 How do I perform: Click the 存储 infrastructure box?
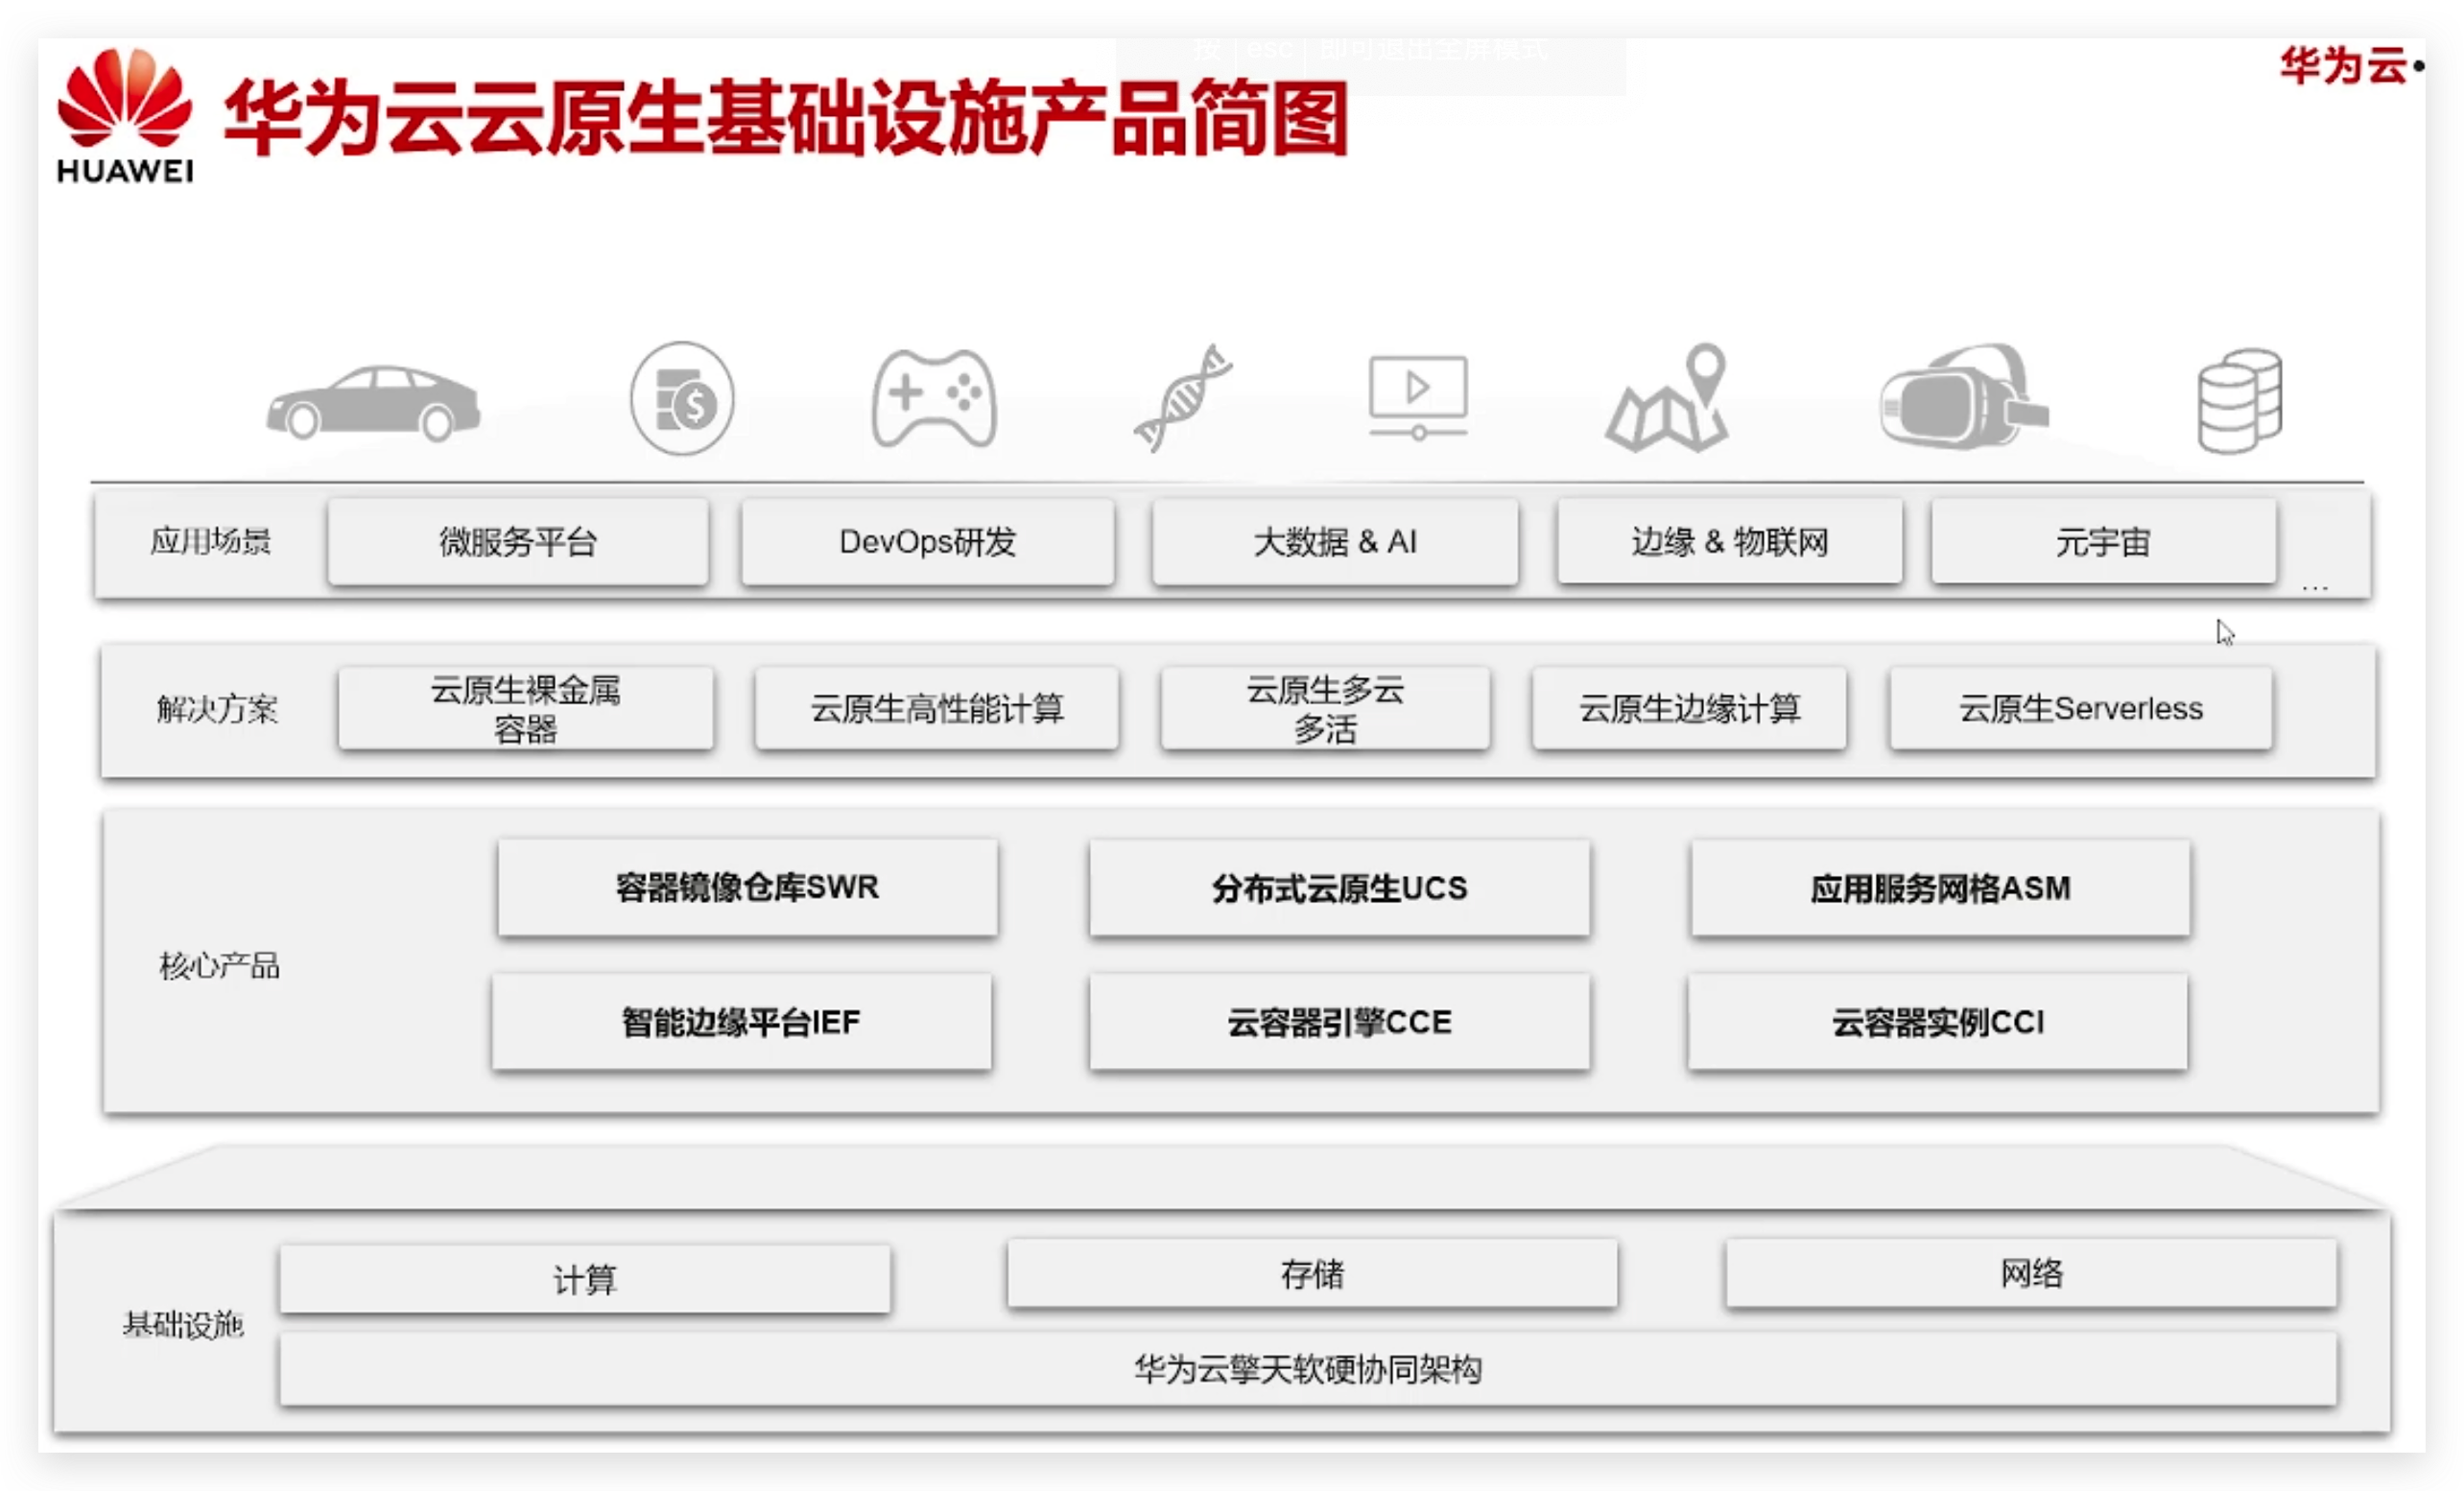point(1312,1273)
